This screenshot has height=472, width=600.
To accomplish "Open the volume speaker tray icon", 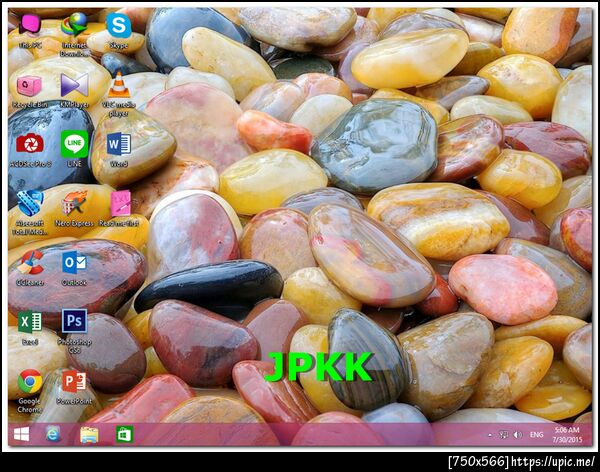I will click(518, 435).
